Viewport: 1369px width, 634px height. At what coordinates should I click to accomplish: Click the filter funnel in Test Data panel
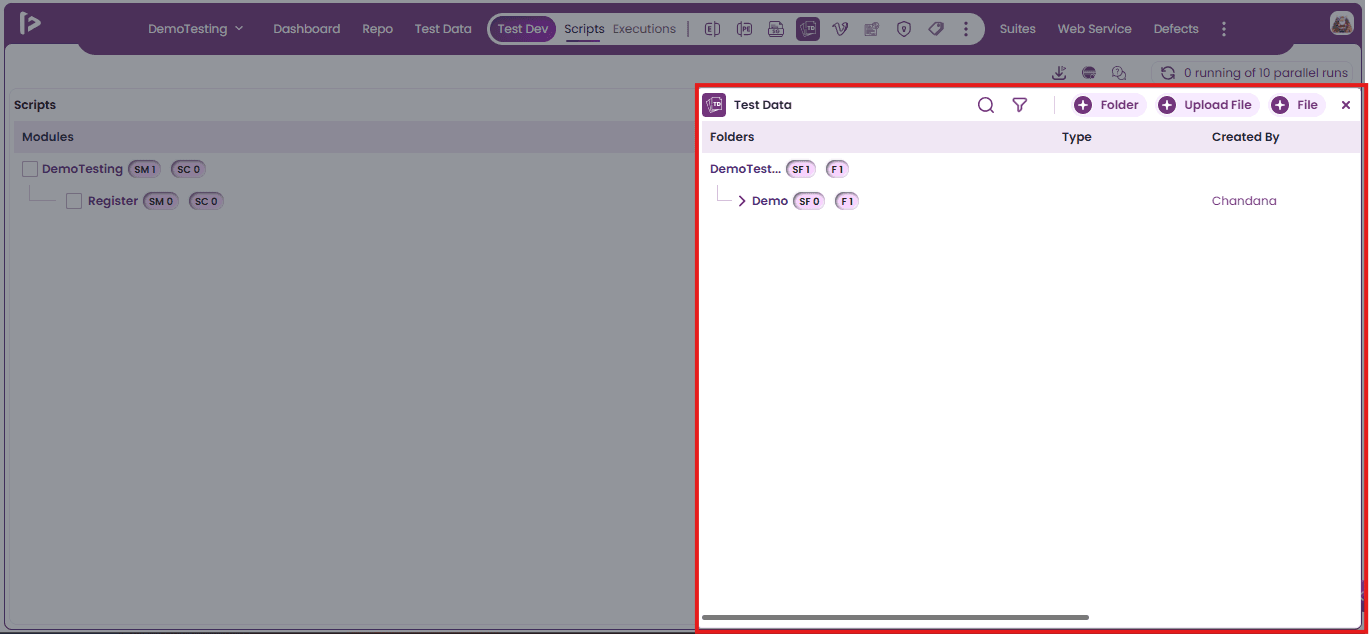coord(1019,105)
